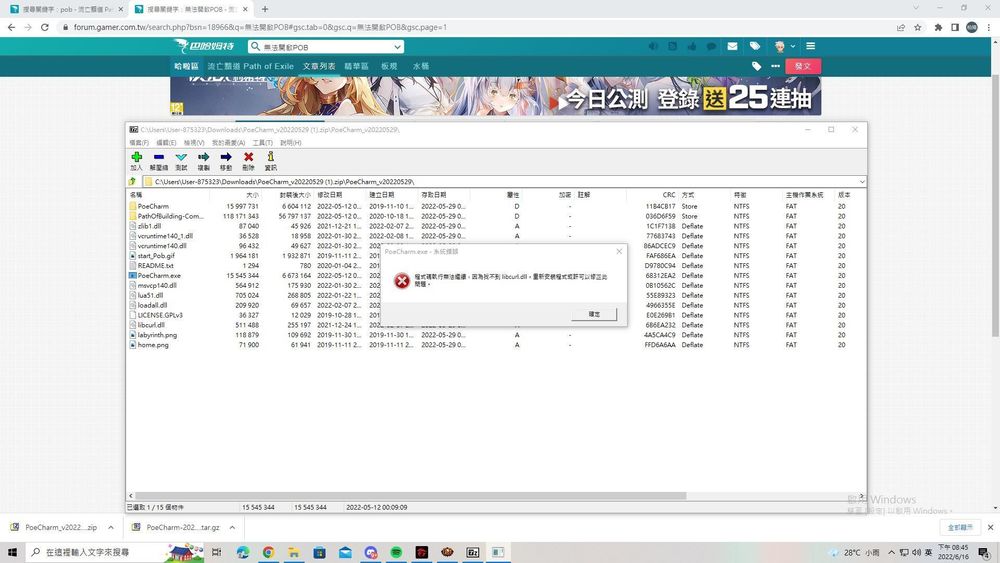This screenshot has height=563, width=1000.
Task: Click the Test (測試) toolbar icon
Action: pos(181,158)
